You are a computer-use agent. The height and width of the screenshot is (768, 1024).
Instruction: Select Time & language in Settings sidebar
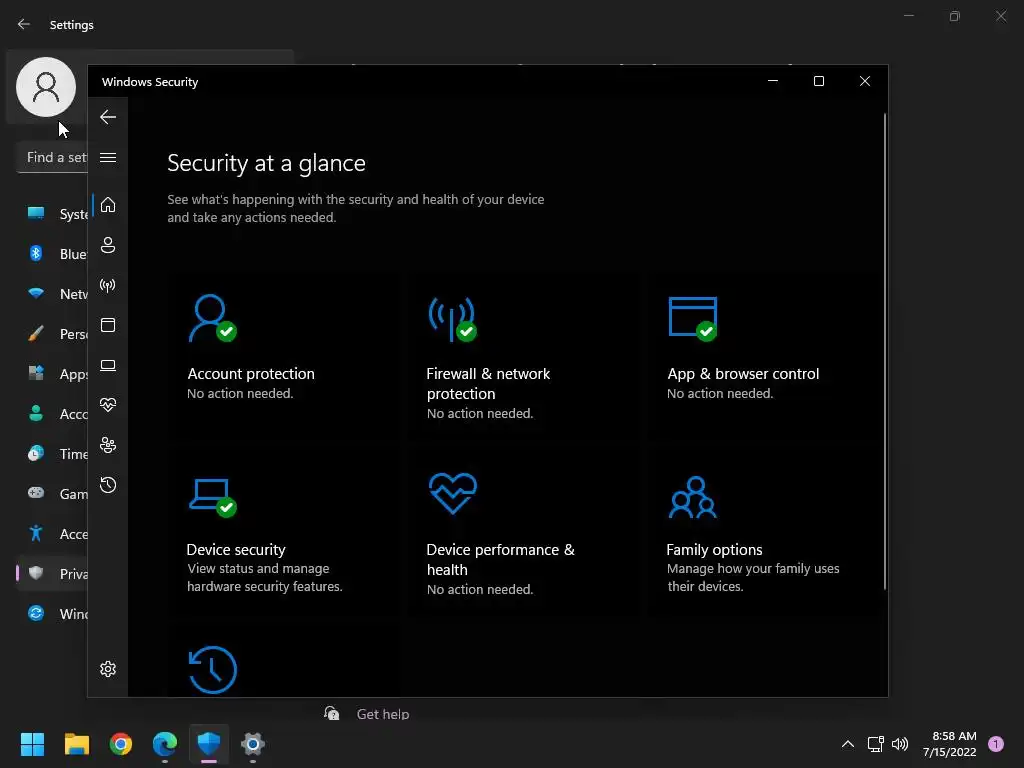[x=52, y=454]
